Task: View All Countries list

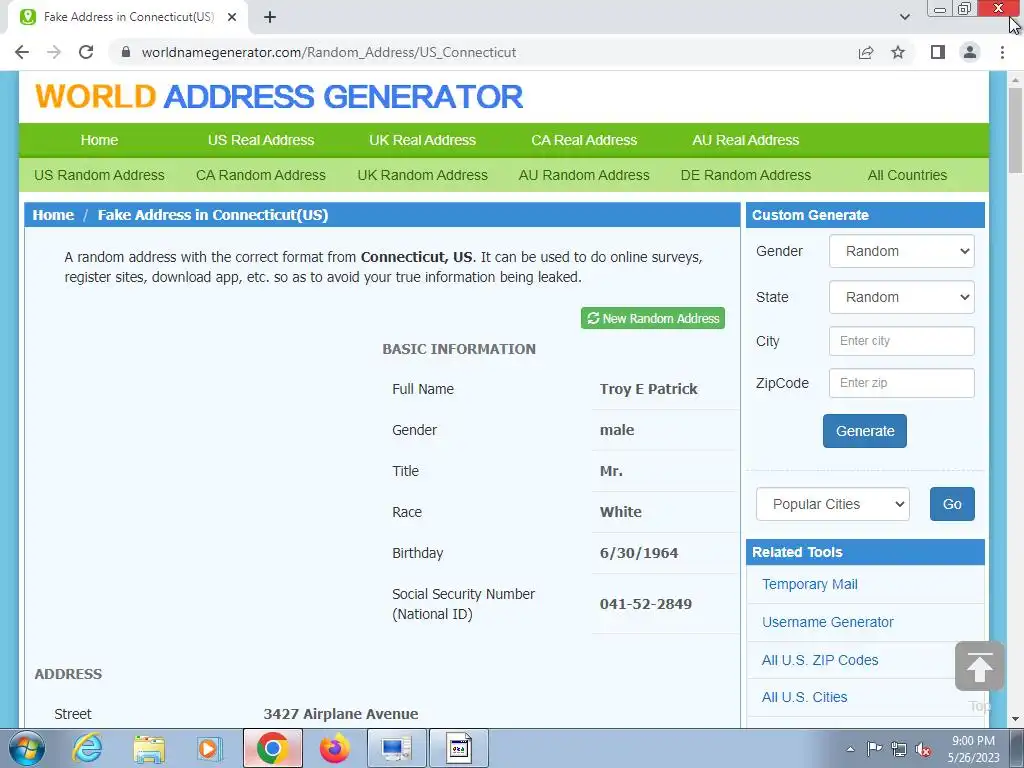Action: coord(907,175)
